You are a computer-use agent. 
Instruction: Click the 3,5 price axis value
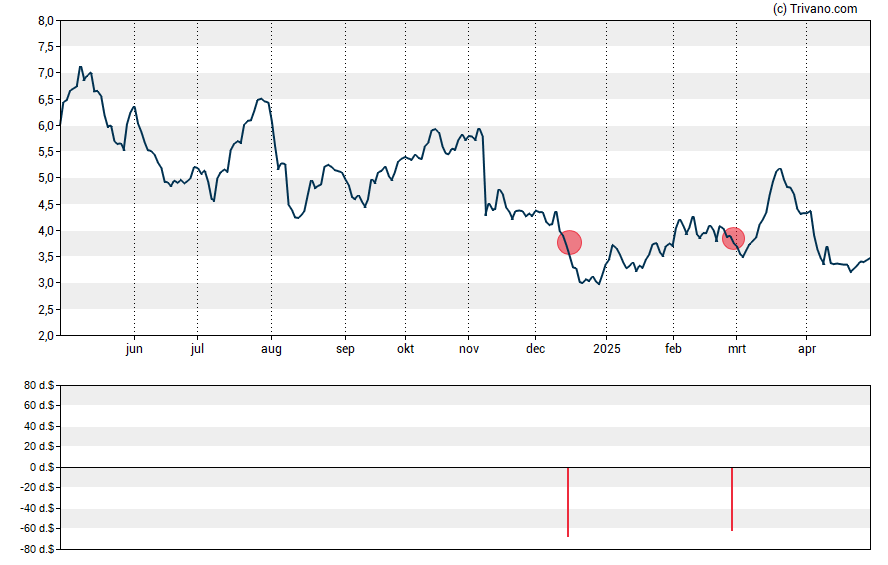click(x=46, y=256)
